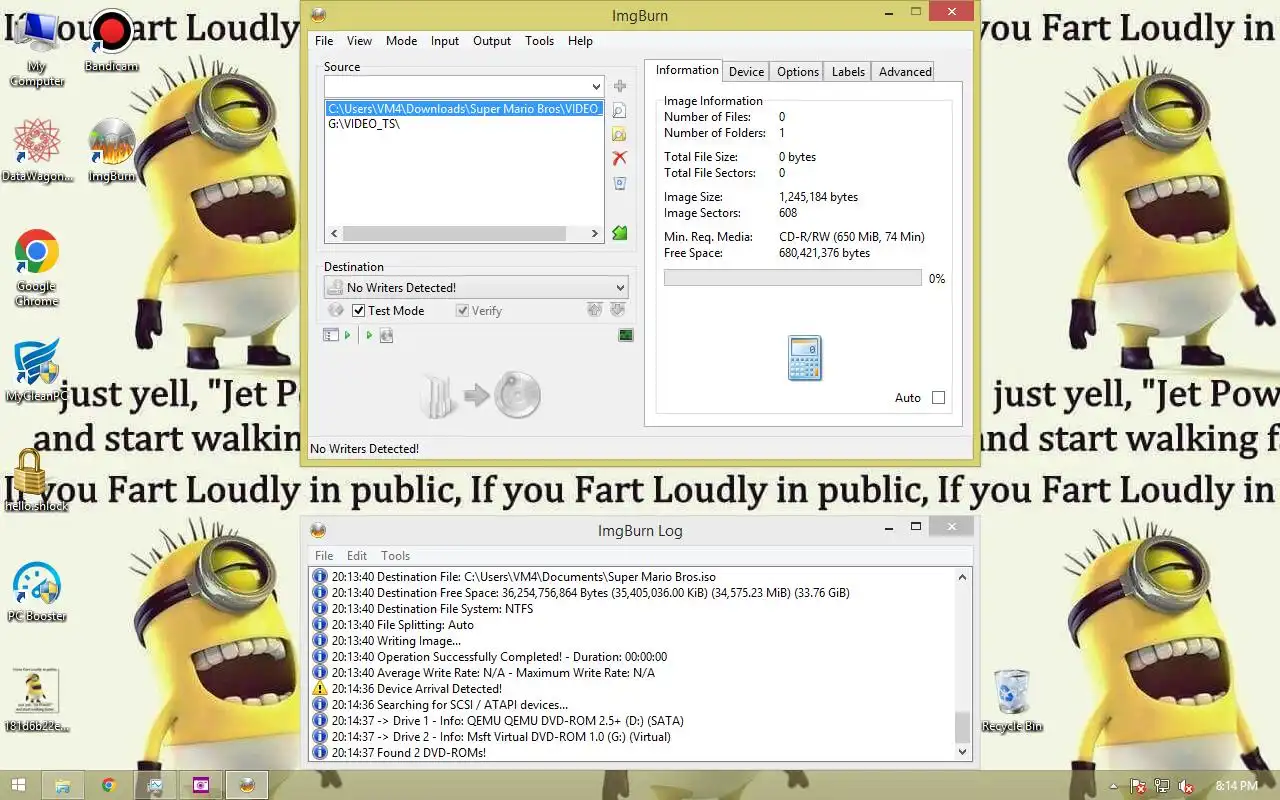Viewport: 1280px width, 800px height.
Task: Select the Information tab
Action: pyautogui.click(x=686, y=70)
